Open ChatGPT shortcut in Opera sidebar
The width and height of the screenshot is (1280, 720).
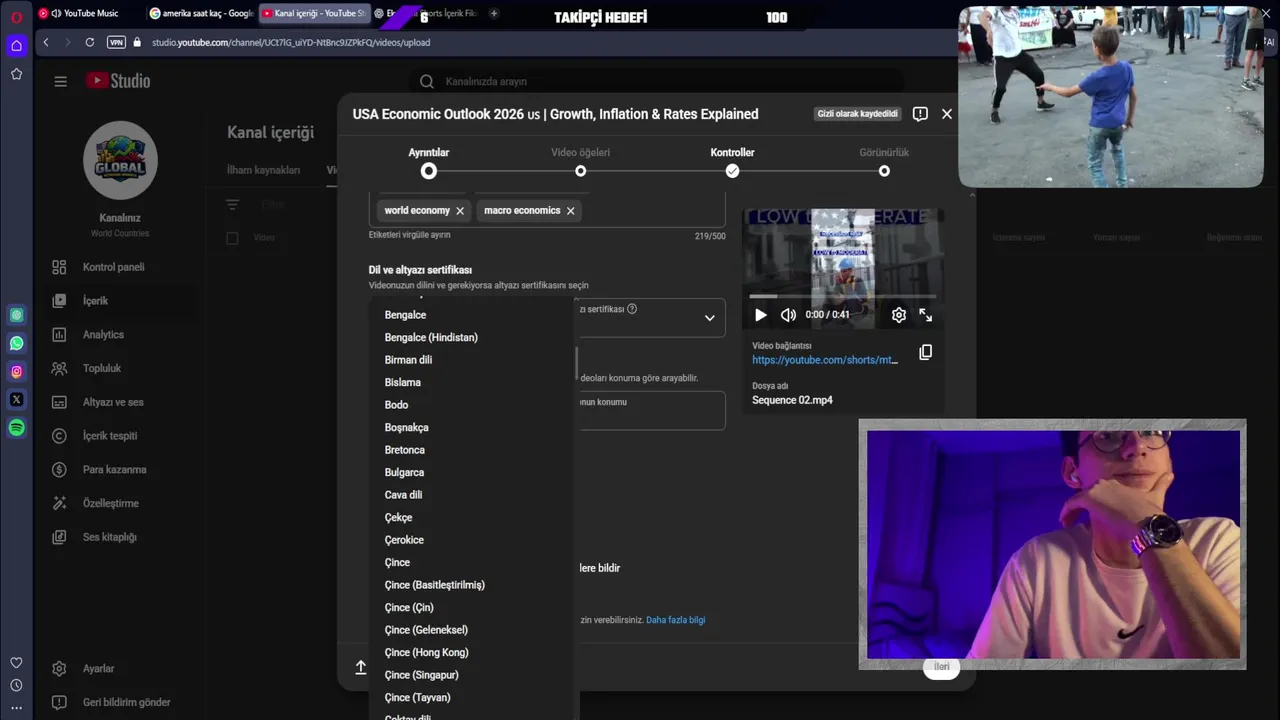pyautogui.click(x=16, y=315)
